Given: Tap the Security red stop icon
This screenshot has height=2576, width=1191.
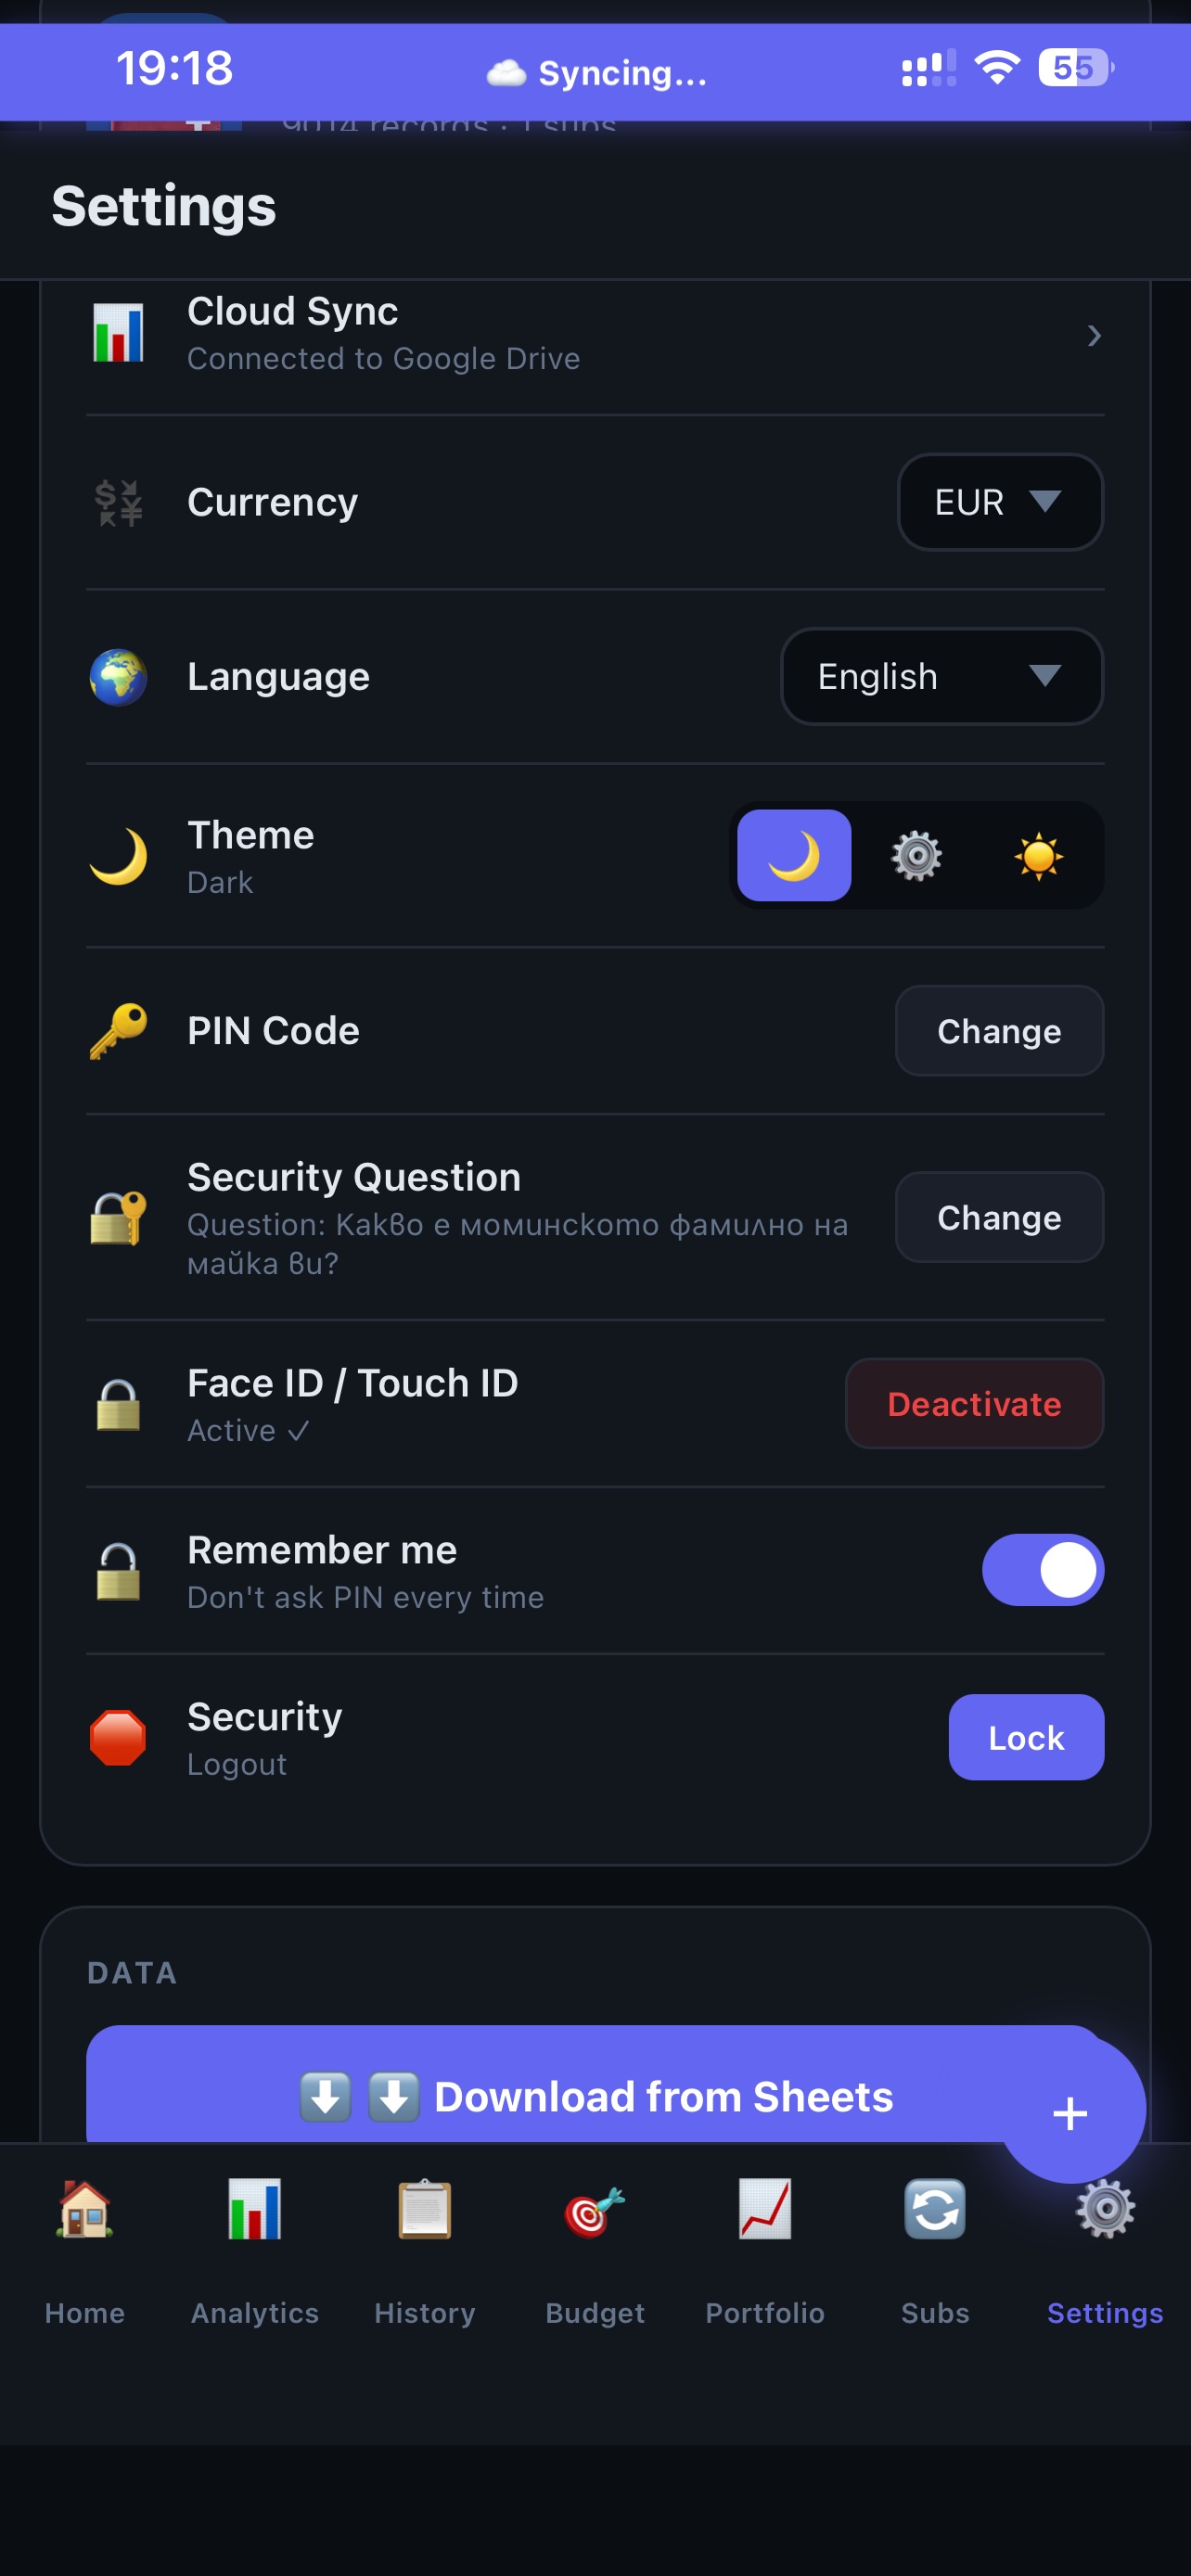Looking at the screenshot, I should (x=118, y=1737).
